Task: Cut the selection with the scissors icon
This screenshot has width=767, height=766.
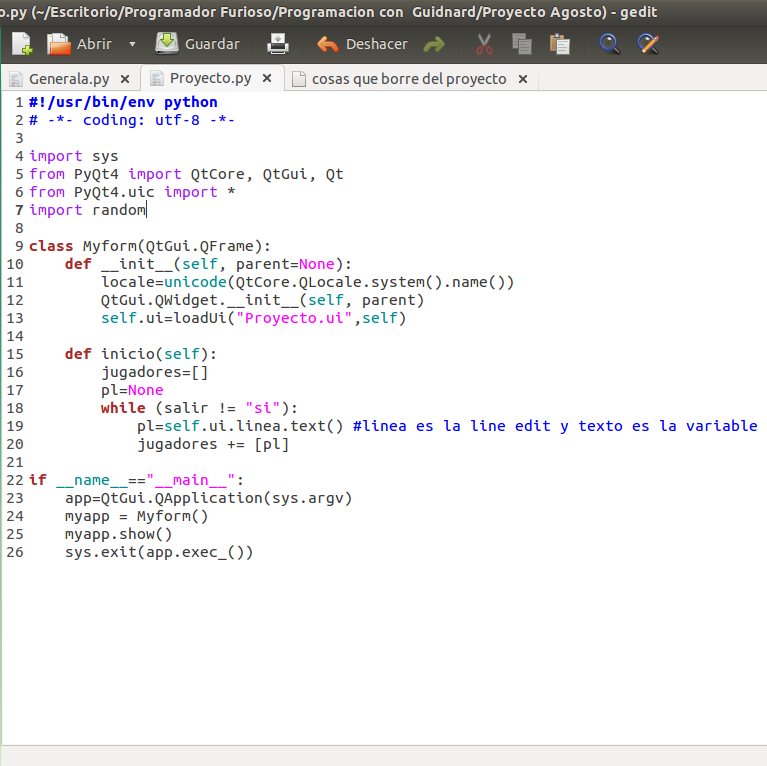Action: (484, 44)
